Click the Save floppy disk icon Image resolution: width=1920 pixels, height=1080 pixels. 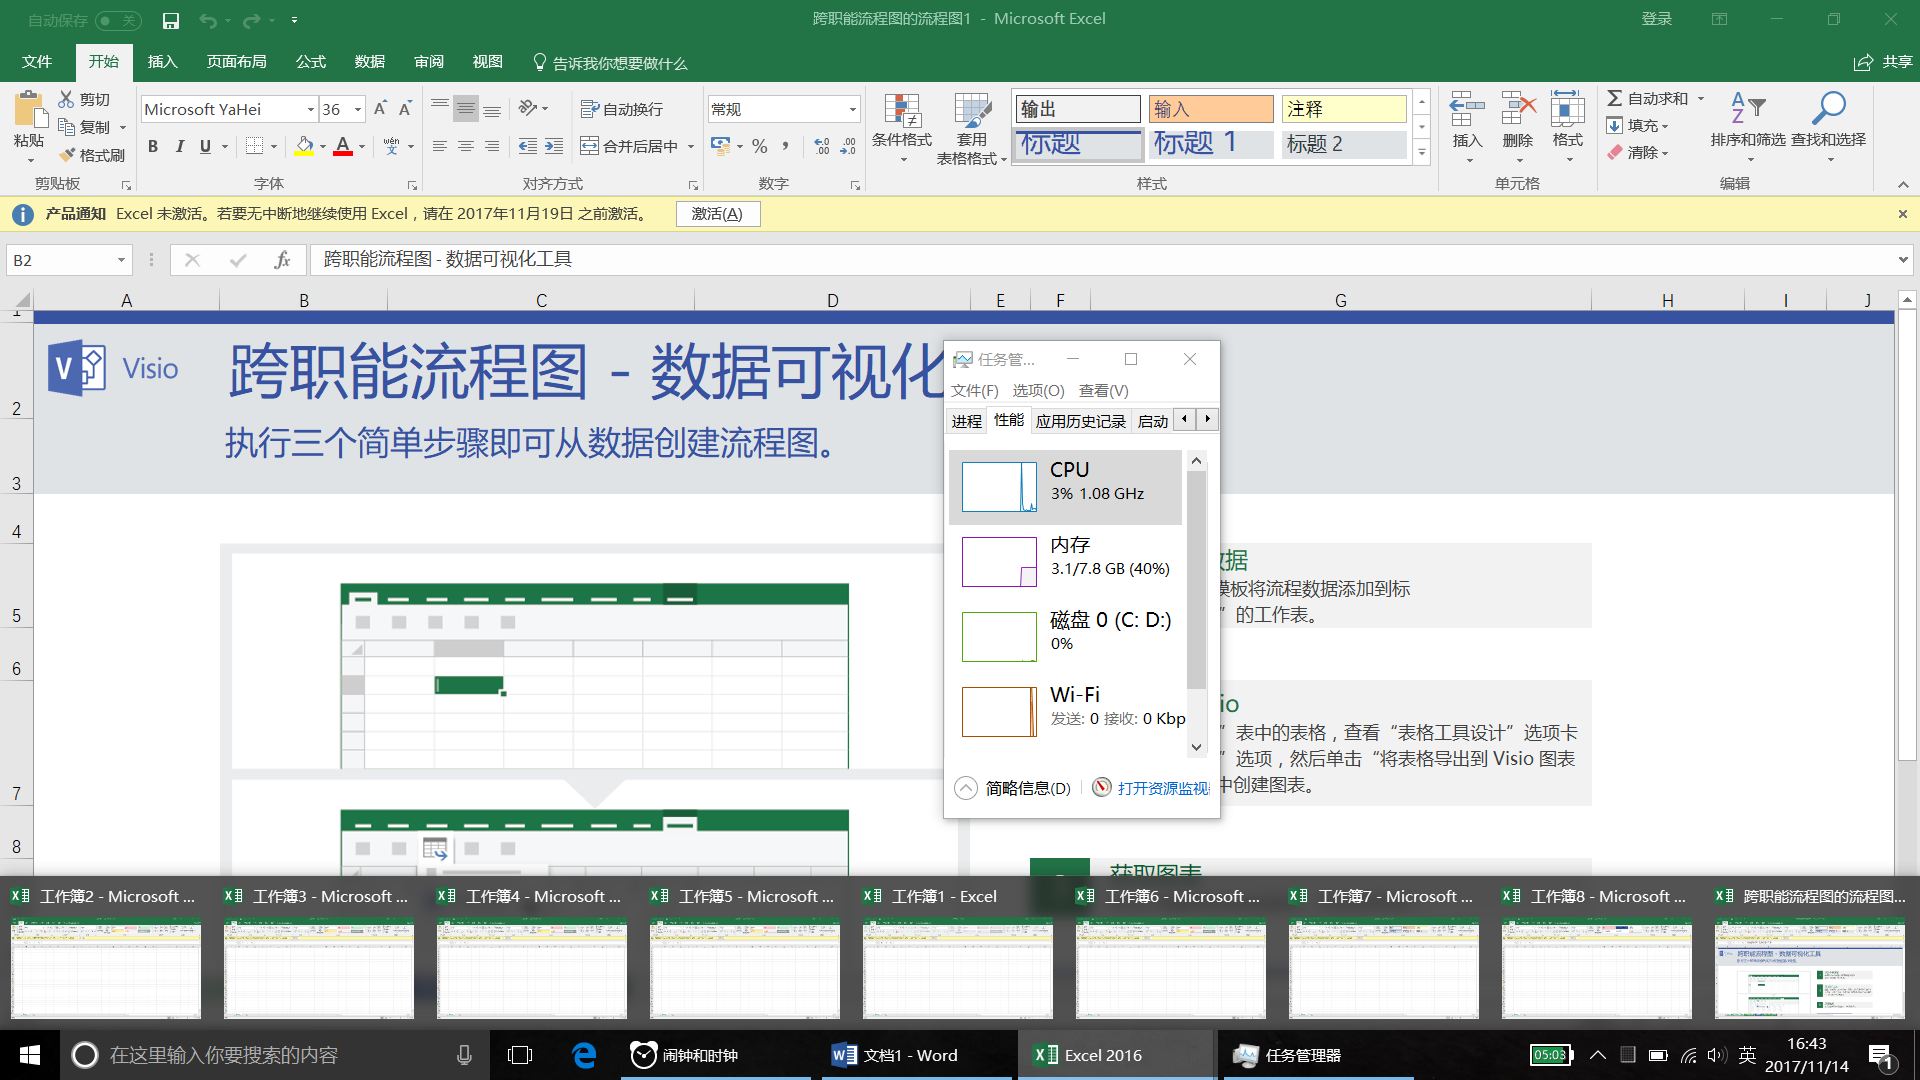tap(171, 20)
